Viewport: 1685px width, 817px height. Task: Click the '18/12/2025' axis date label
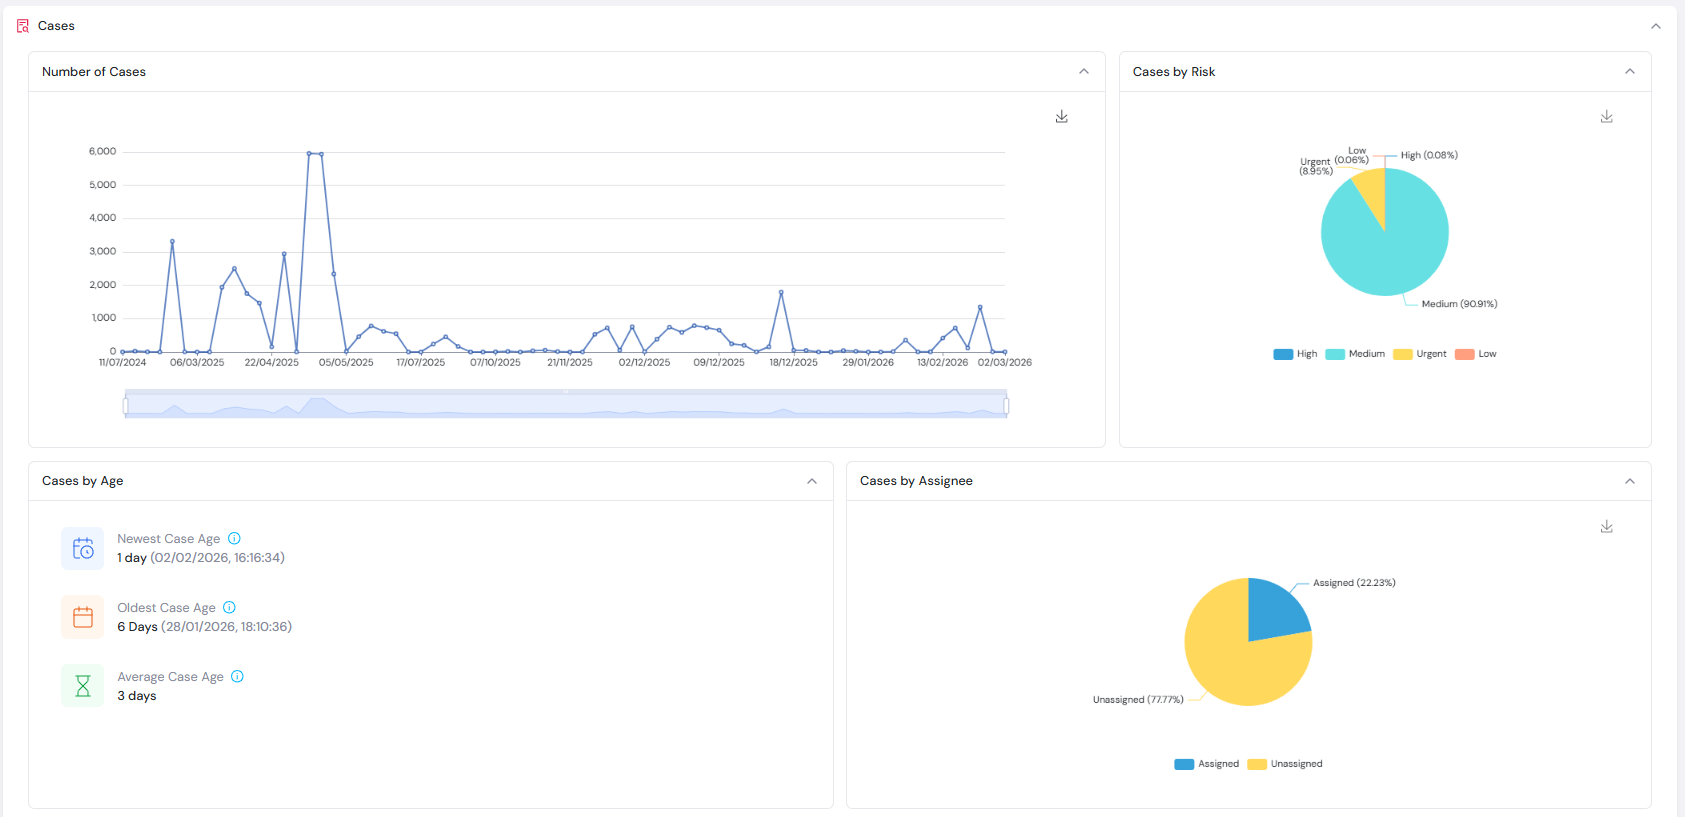click(793, 363)
